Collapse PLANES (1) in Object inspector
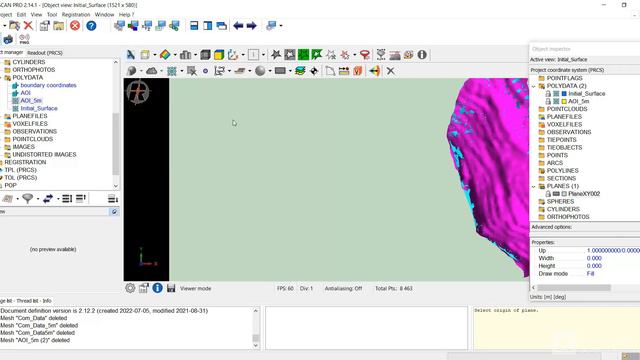This screenshot has height=360, width=640. [533, 186]
